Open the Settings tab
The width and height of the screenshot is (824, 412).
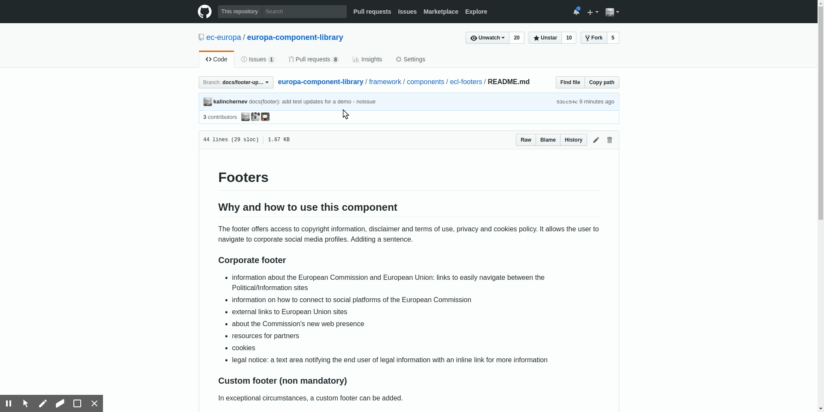point(410,59)
